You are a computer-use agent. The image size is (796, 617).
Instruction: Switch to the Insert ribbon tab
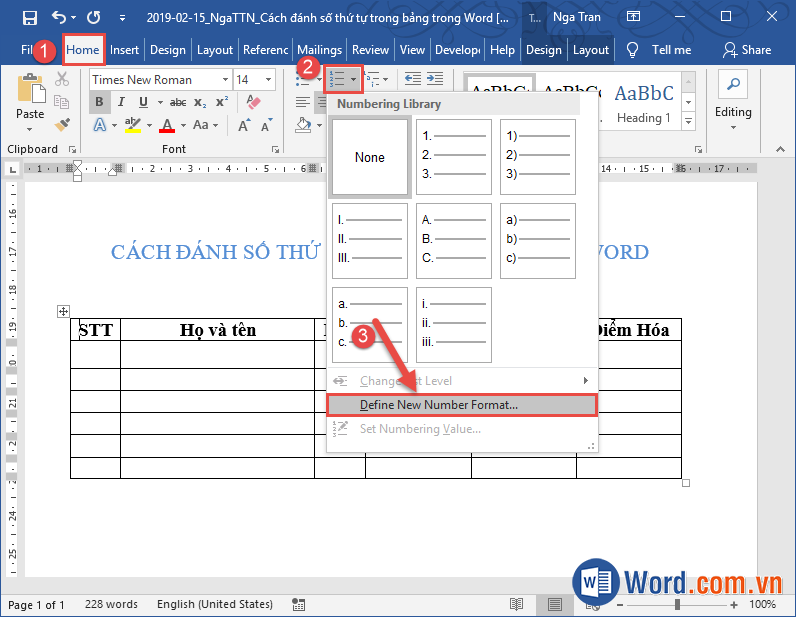[124, 50]
